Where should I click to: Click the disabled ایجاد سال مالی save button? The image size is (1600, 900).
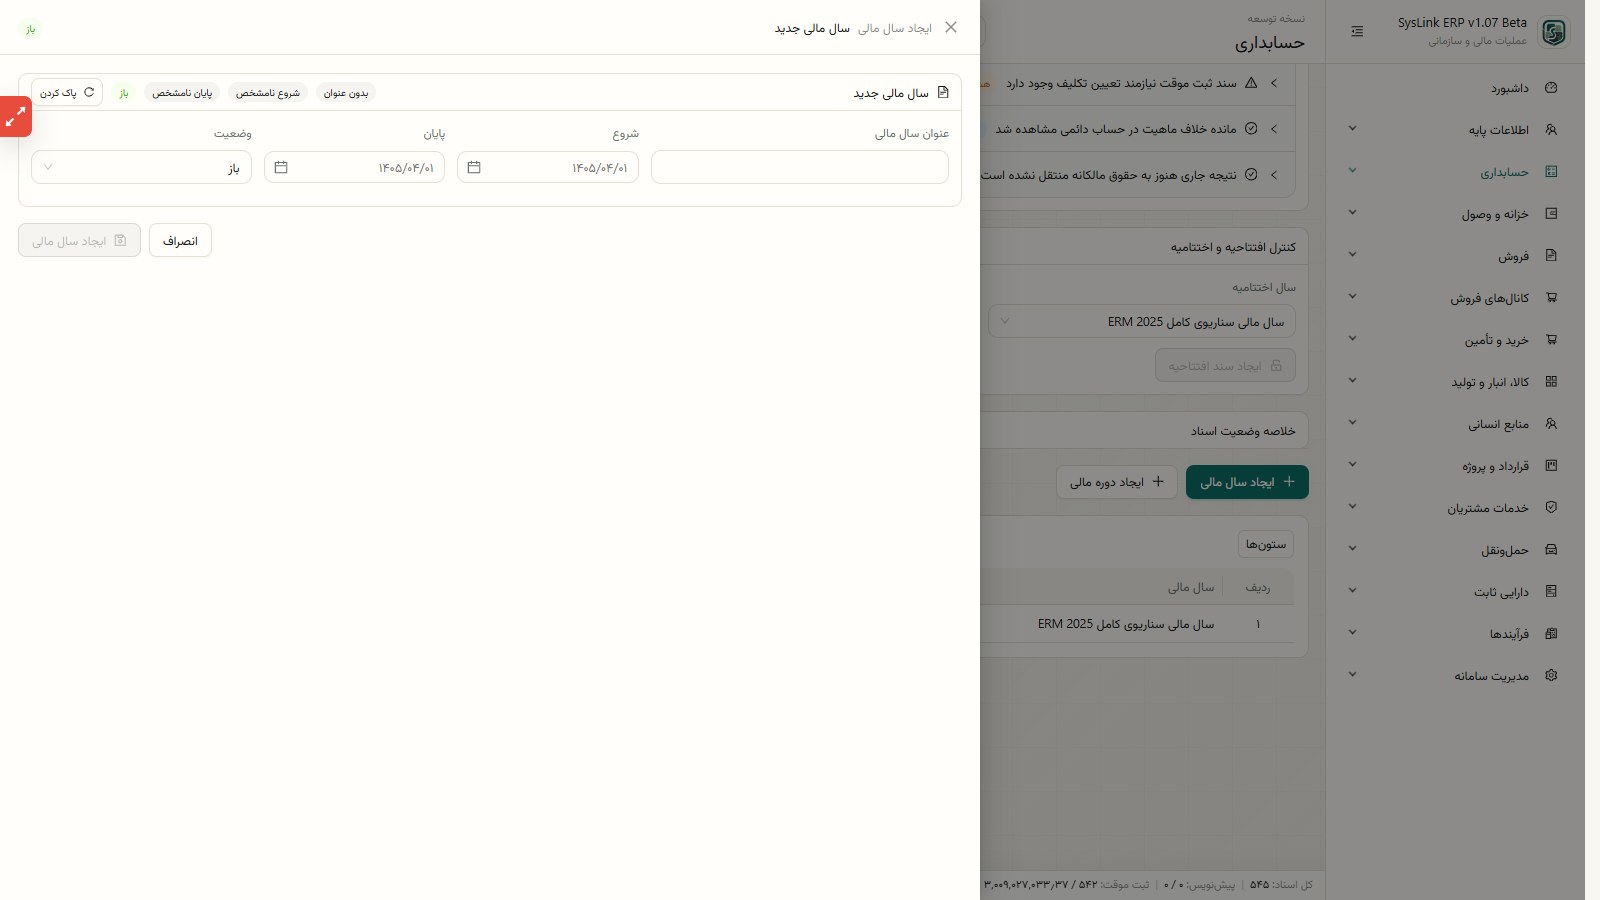click(79, 240)
